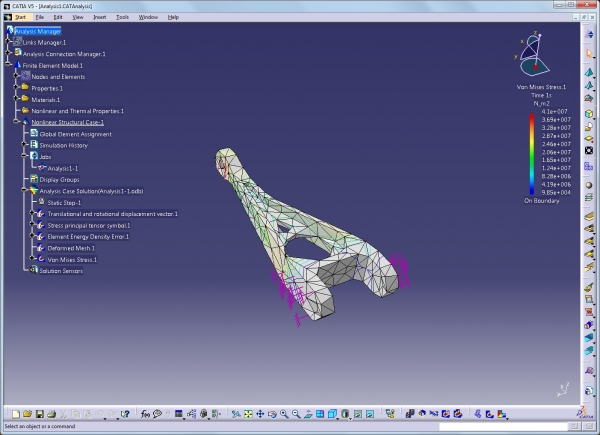Click the 3D compass in viewport

(535, 57)
